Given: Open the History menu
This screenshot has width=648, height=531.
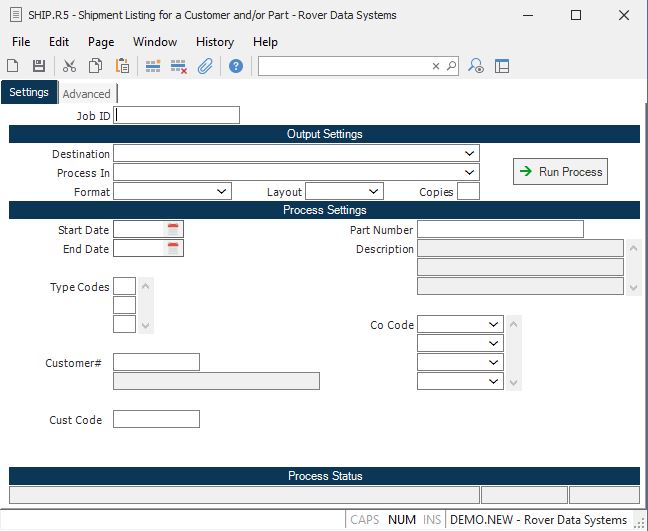Looking at the screenshot, I should click(214, 42).
